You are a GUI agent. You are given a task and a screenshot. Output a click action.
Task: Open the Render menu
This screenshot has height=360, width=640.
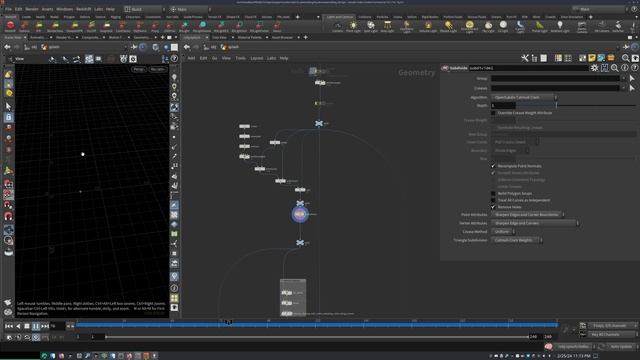point(32,9)
